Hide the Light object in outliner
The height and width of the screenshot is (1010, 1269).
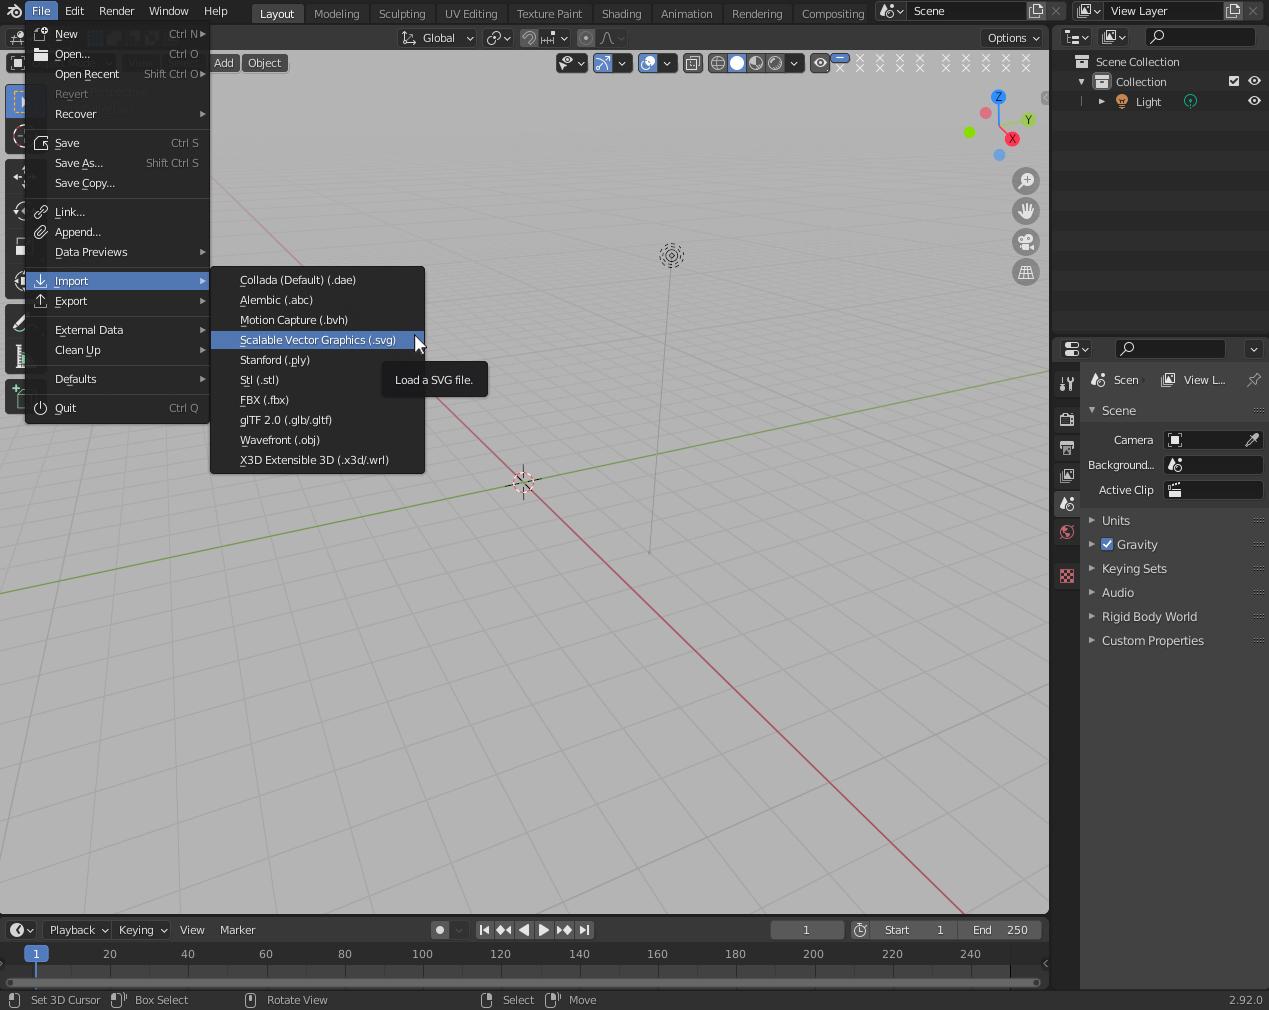[1254, 102]
